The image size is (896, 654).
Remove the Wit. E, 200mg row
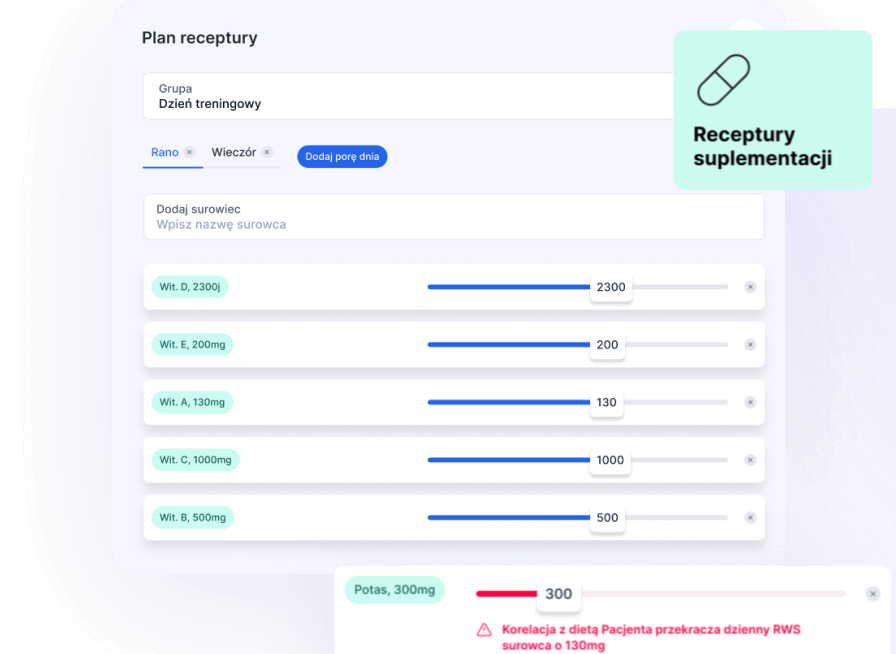click(x=750, y=345)
